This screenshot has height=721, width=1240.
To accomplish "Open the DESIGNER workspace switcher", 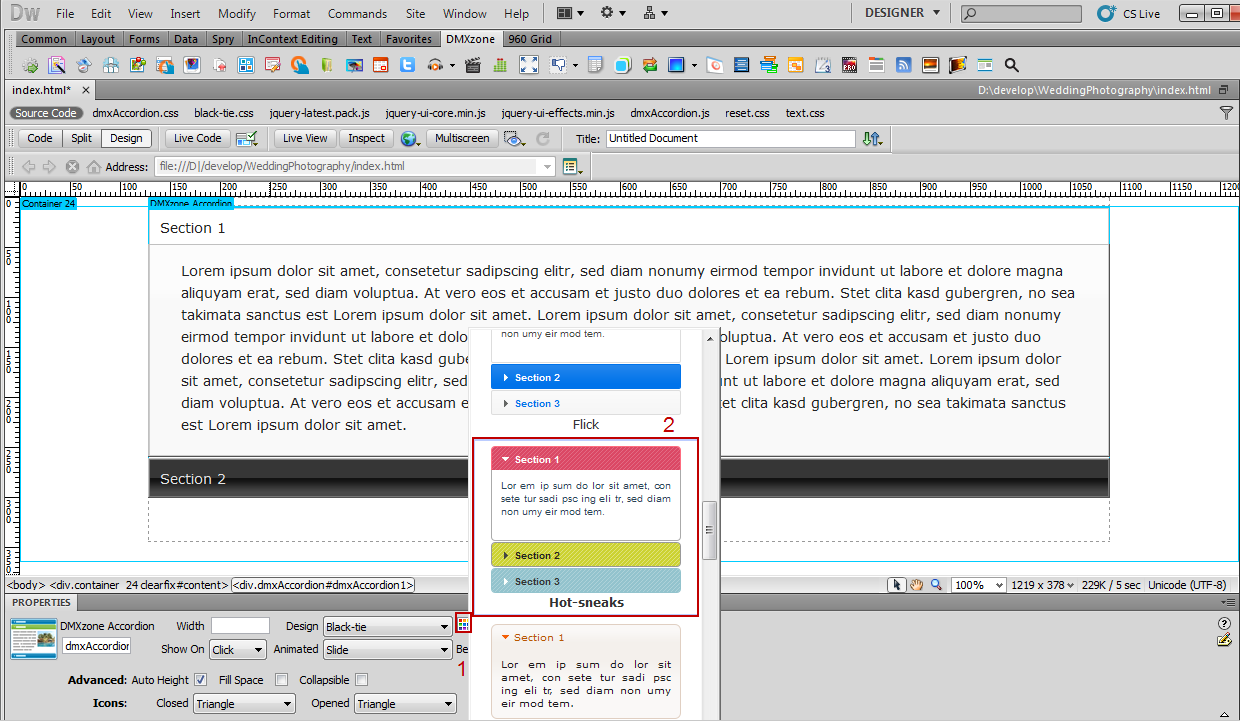I will (x=902, y=13).
